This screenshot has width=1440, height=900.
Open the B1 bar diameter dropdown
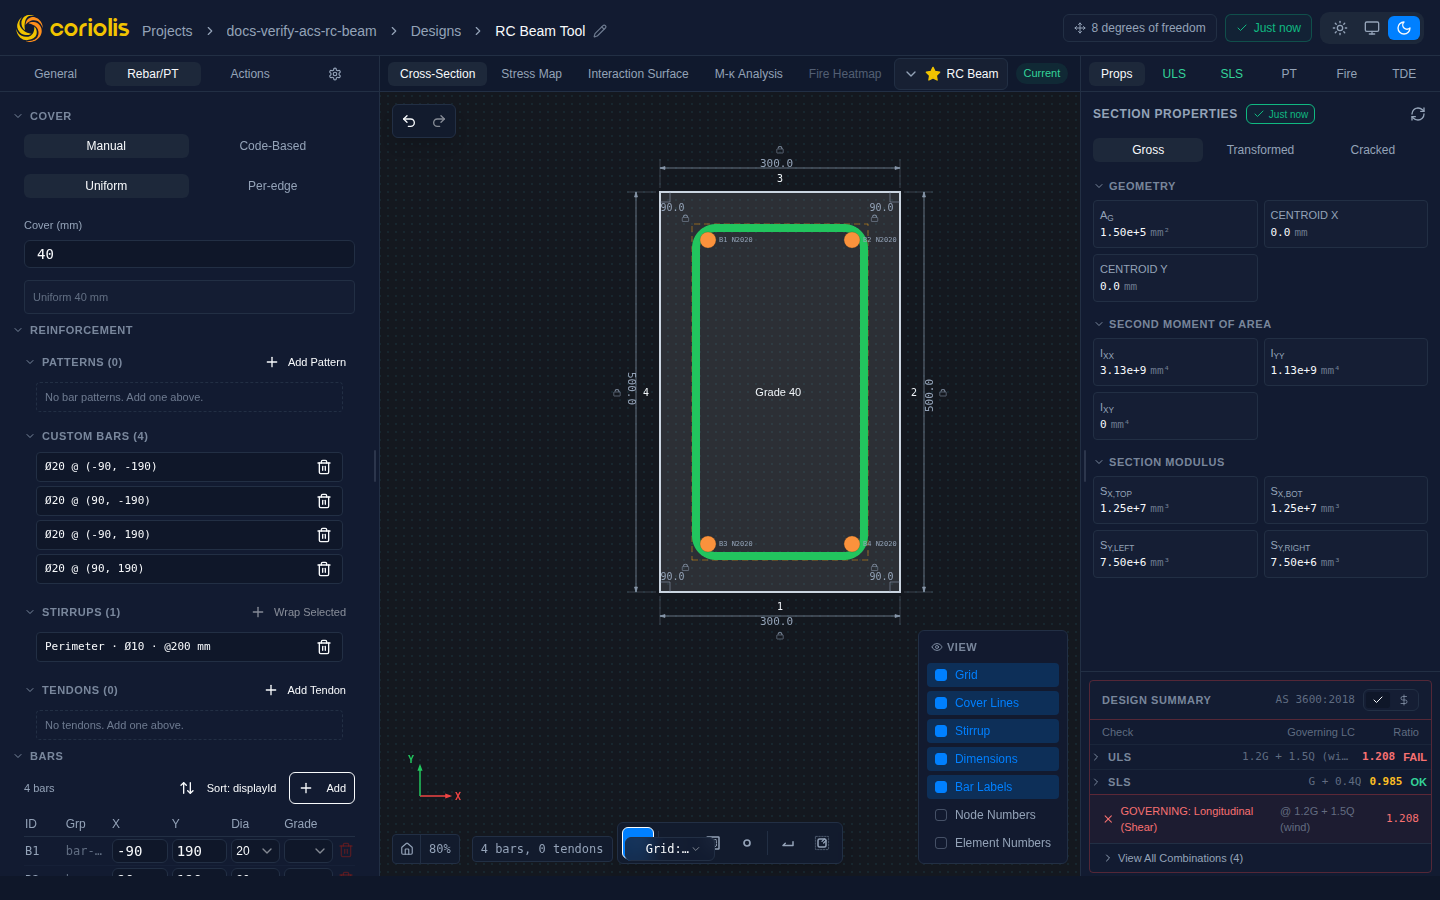coord(255,851)
